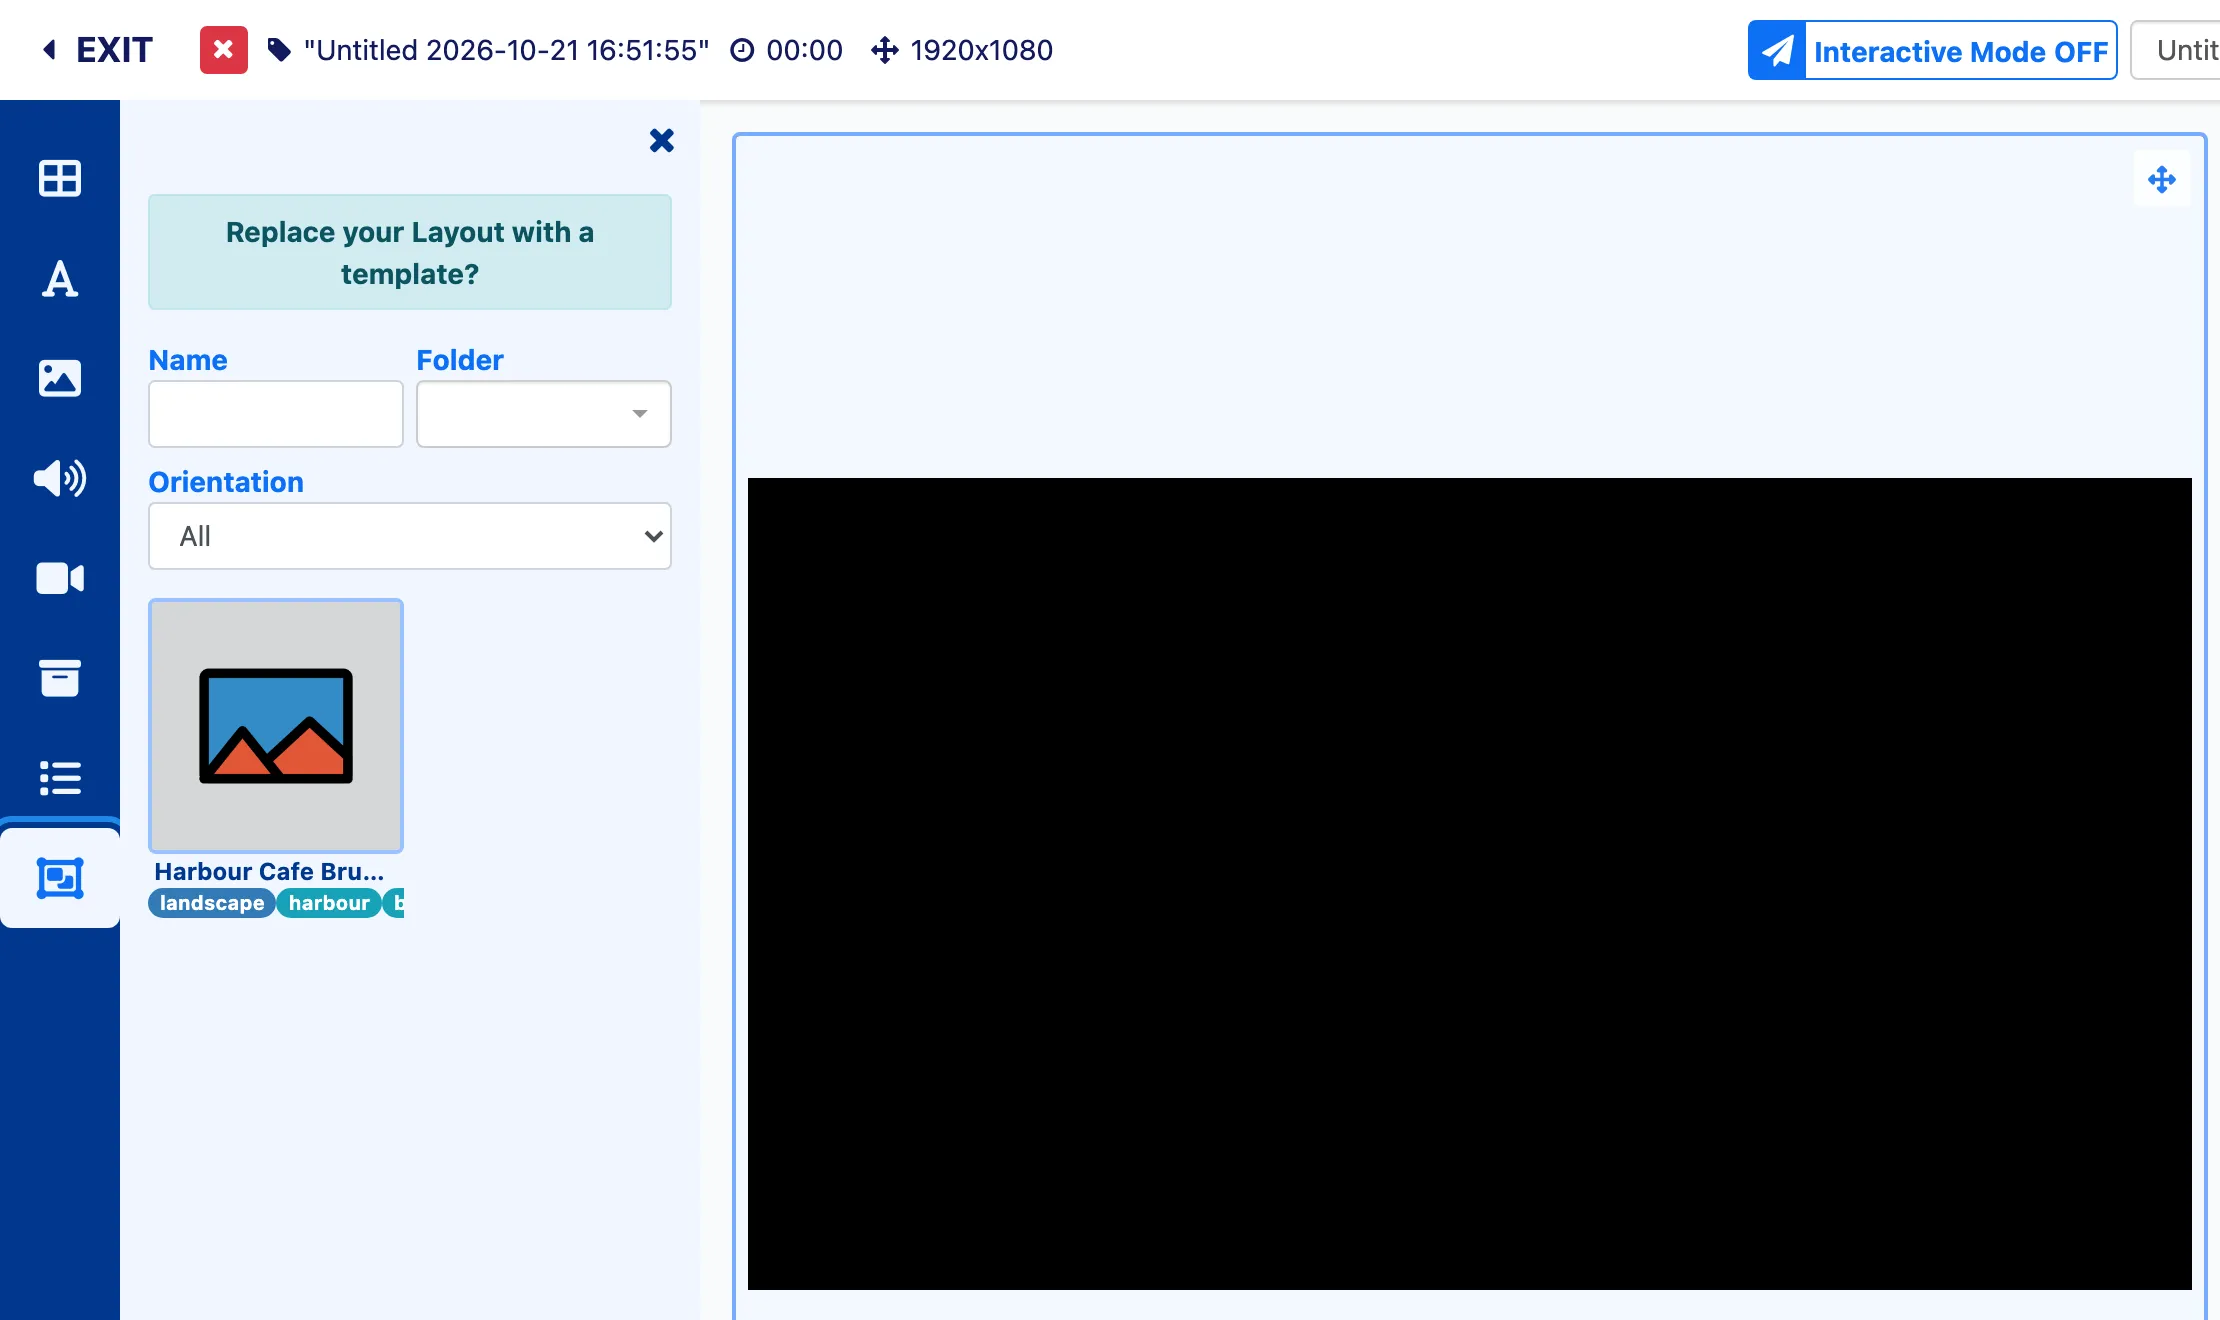This screenshot has height=1320, width=2220.
Task: Open the Folder dropdown
Action: click(544, 414)
